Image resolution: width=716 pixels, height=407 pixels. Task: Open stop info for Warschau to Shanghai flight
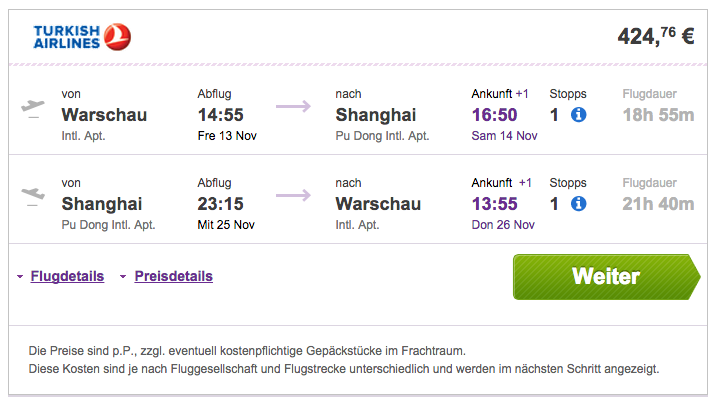coord(579,115)
